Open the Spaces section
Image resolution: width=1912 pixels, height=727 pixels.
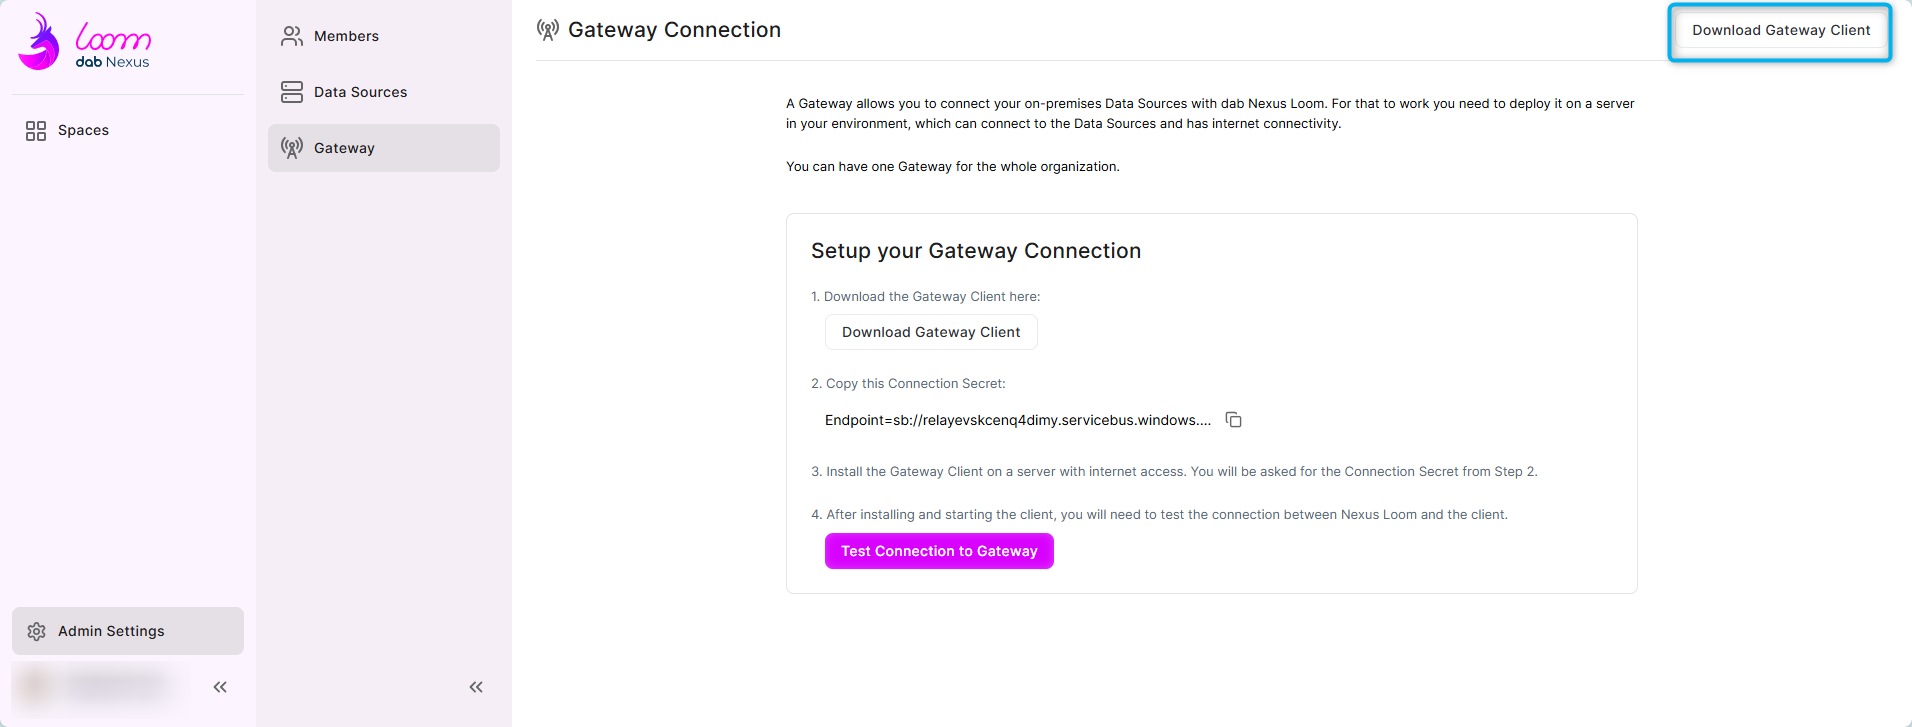coord(83,131)
